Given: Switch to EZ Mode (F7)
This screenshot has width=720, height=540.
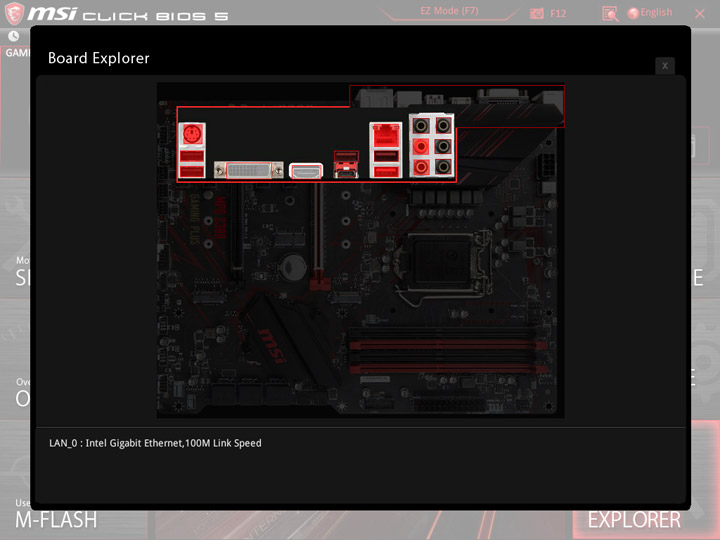Looking at the screenshot, I should coord(449,11).
